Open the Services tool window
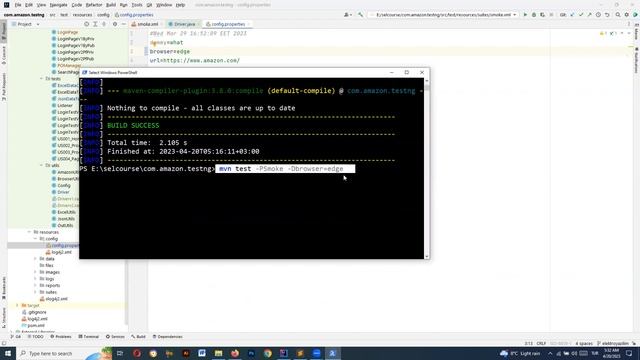 point(115,337)
